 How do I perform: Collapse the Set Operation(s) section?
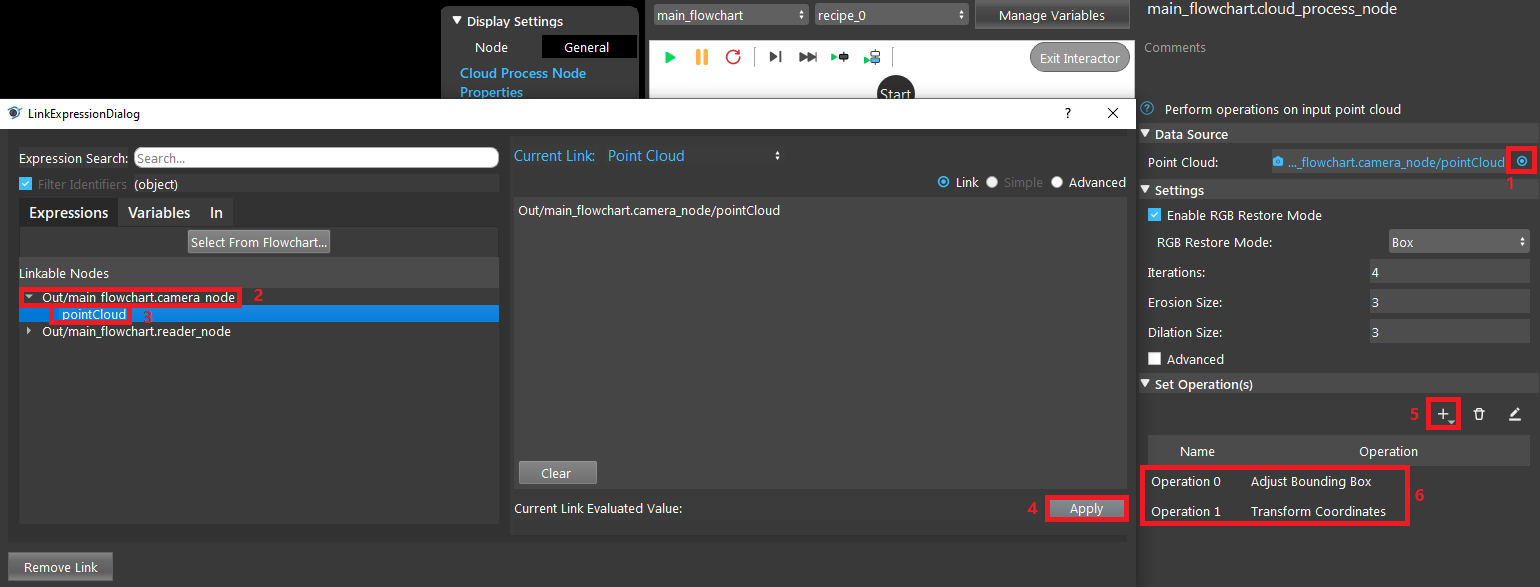(x=1146, y=384)
